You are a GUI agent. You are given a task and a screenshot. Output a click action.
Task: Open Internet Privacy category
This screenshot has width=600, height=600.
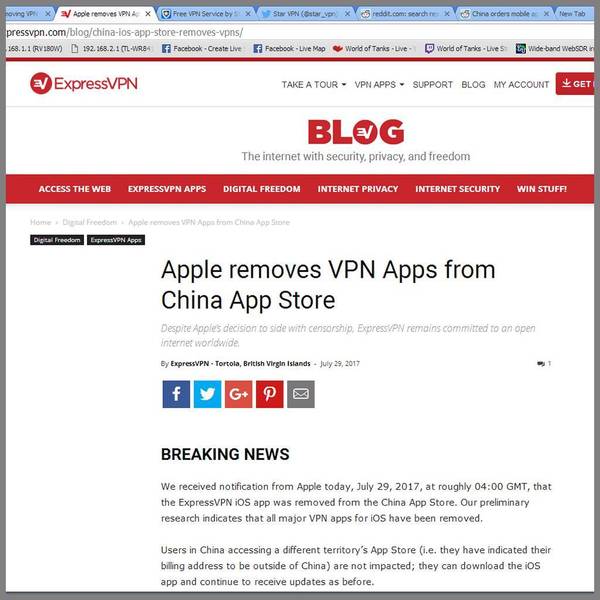(358, 189)
